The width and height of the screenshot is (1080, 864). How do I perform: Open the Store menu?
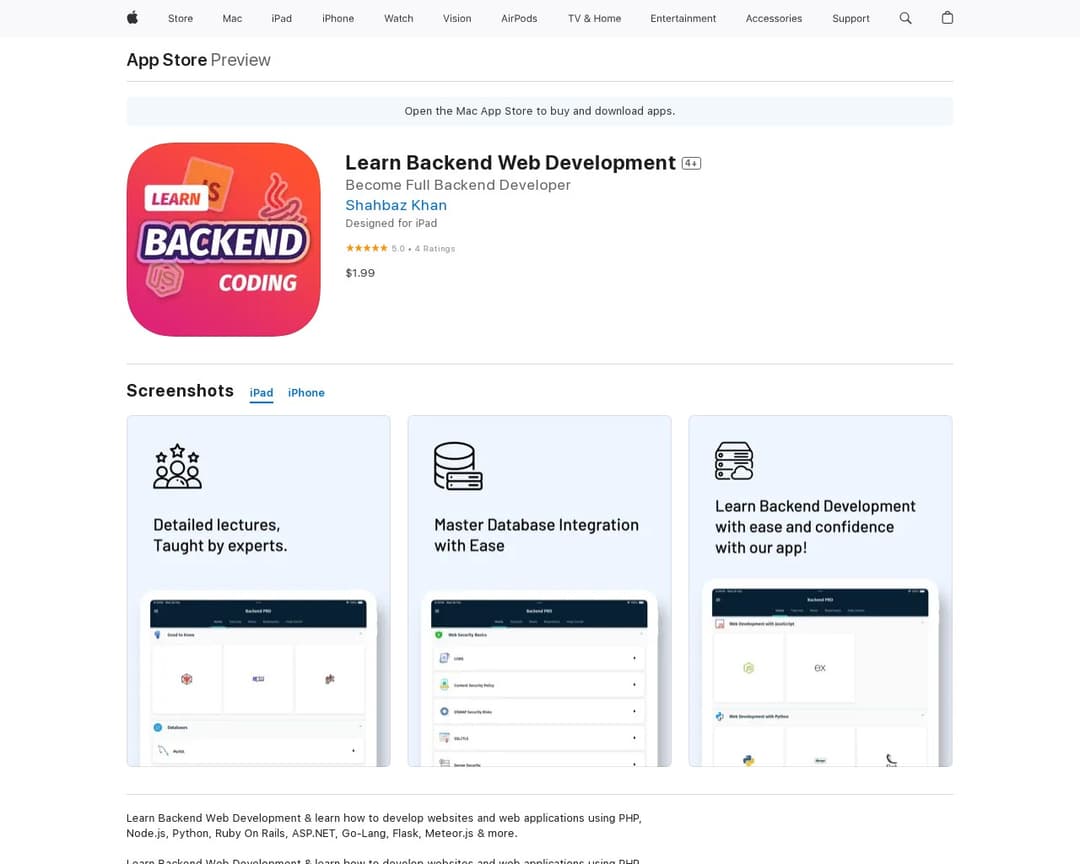click(x=180, y=19)
